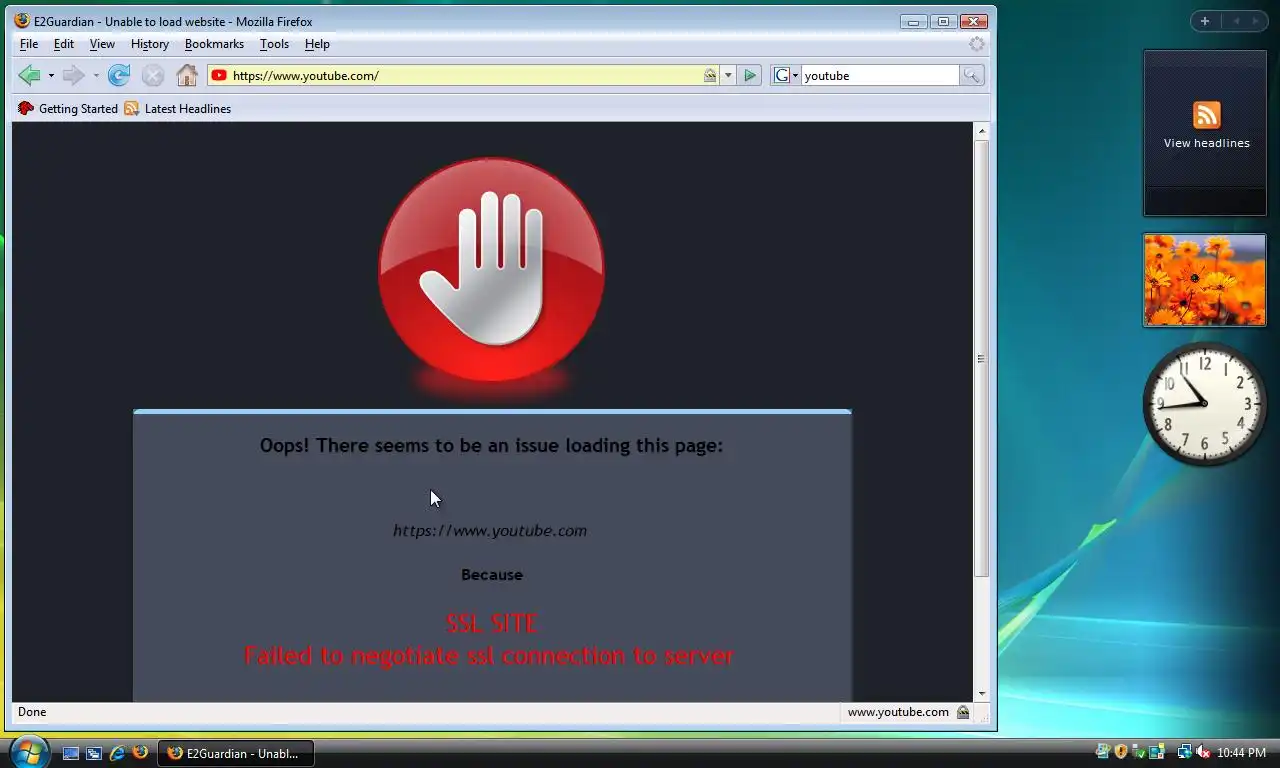Click the network connection tray icon
Viewport: 1280px width, 768px height.
(x=1184, y=752)
